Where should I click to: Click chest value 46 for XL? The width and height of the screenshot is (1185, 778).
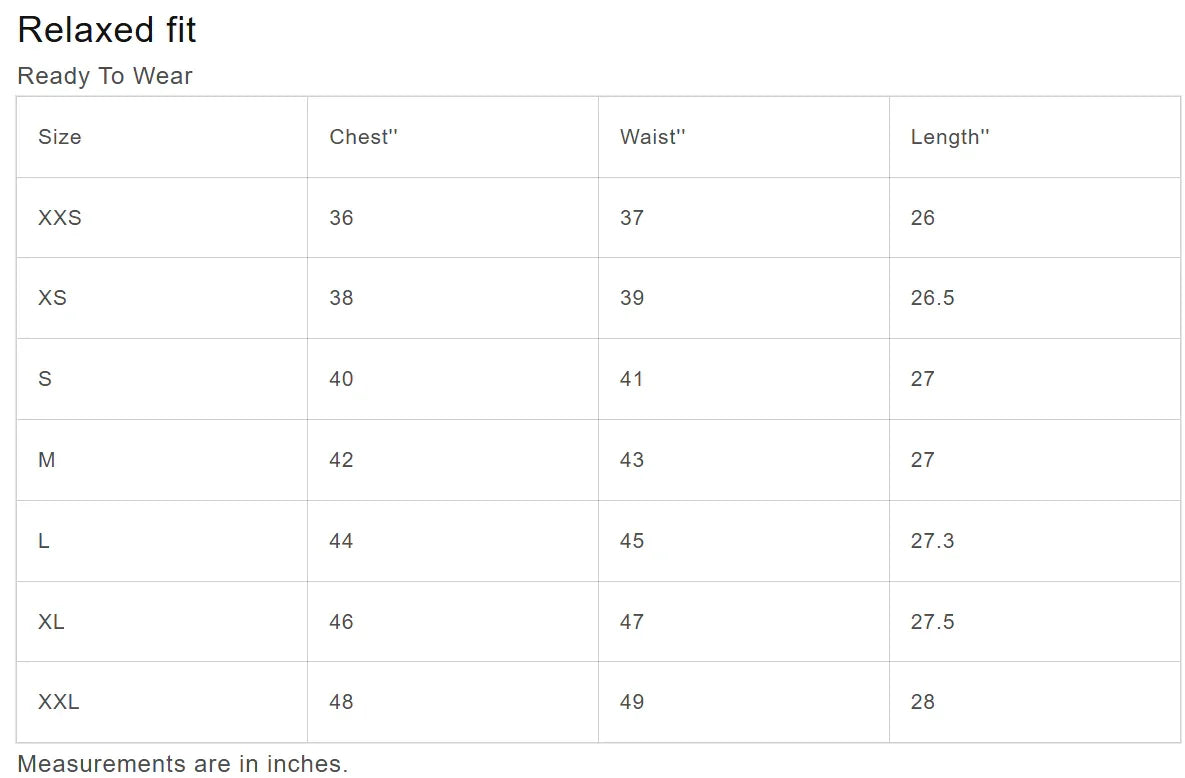pyautogui.click(x=341, y=622)
